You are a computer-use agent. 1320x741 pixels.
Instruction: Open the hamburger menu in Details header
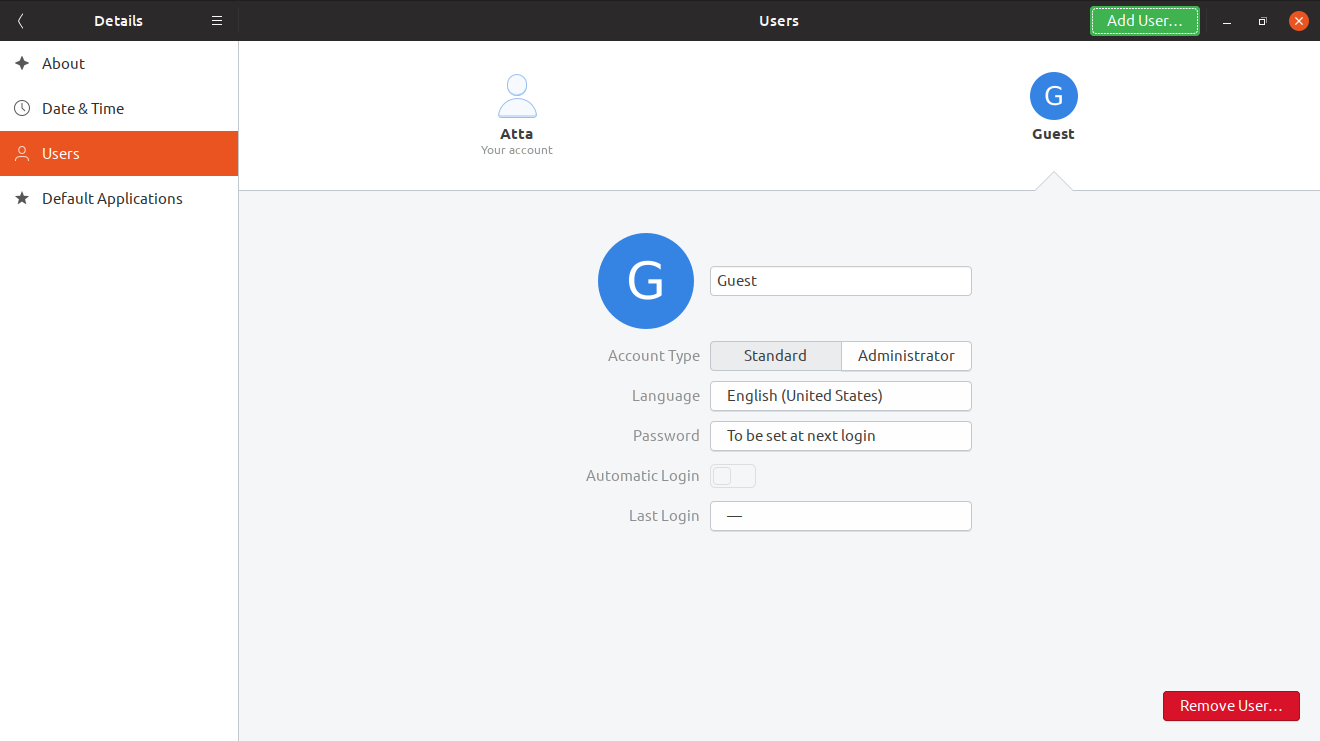217,21
